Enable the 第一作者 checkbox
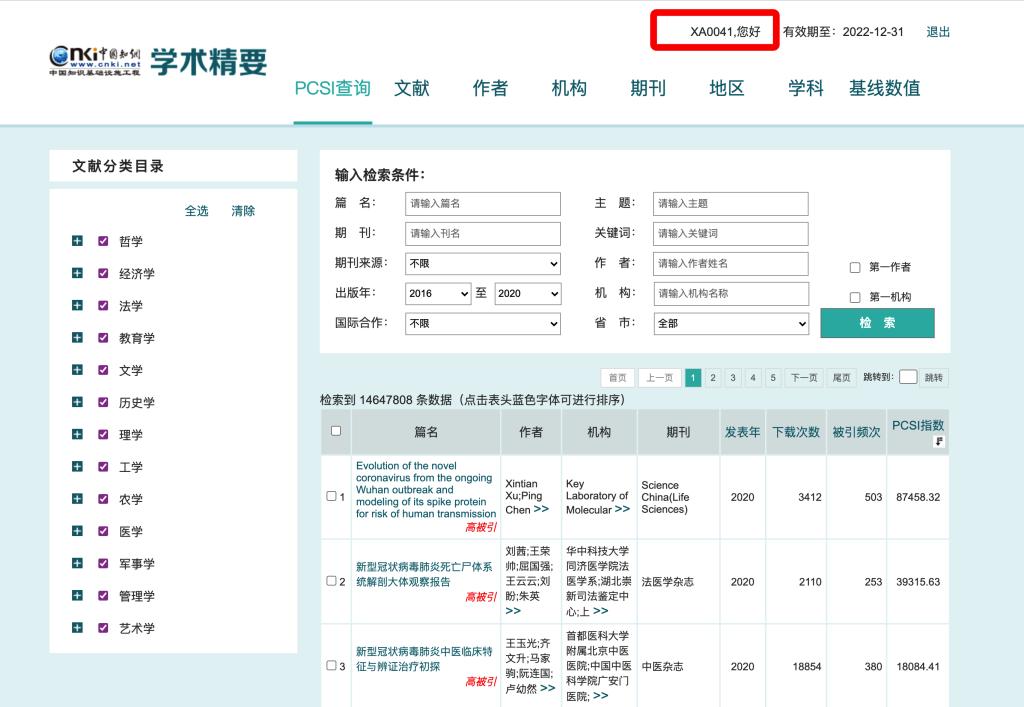The image size is (1024, 707). click(x=855, y=267)
